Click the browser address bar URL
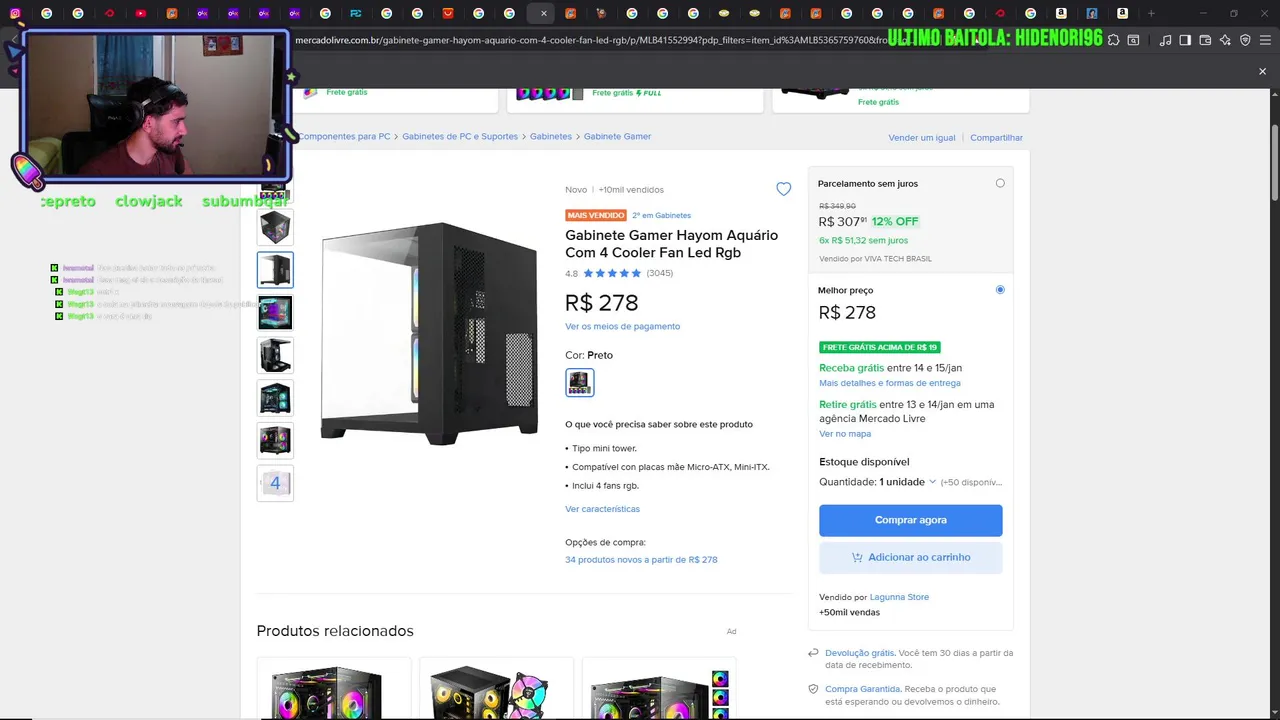Viewport: 1280px width, 720px height. (590, 40)
